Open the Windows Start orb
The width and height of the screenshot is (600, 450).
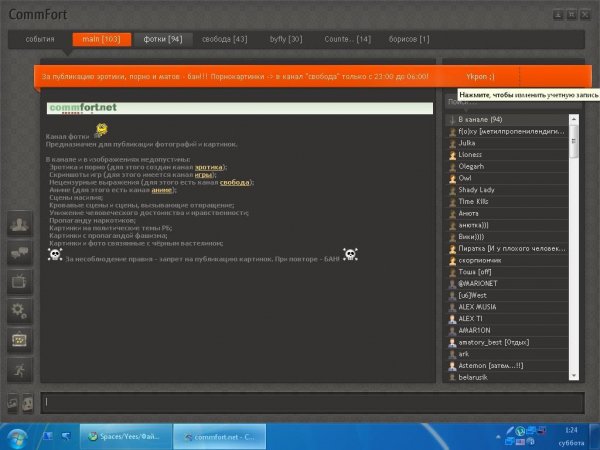(x=17, y=437)
